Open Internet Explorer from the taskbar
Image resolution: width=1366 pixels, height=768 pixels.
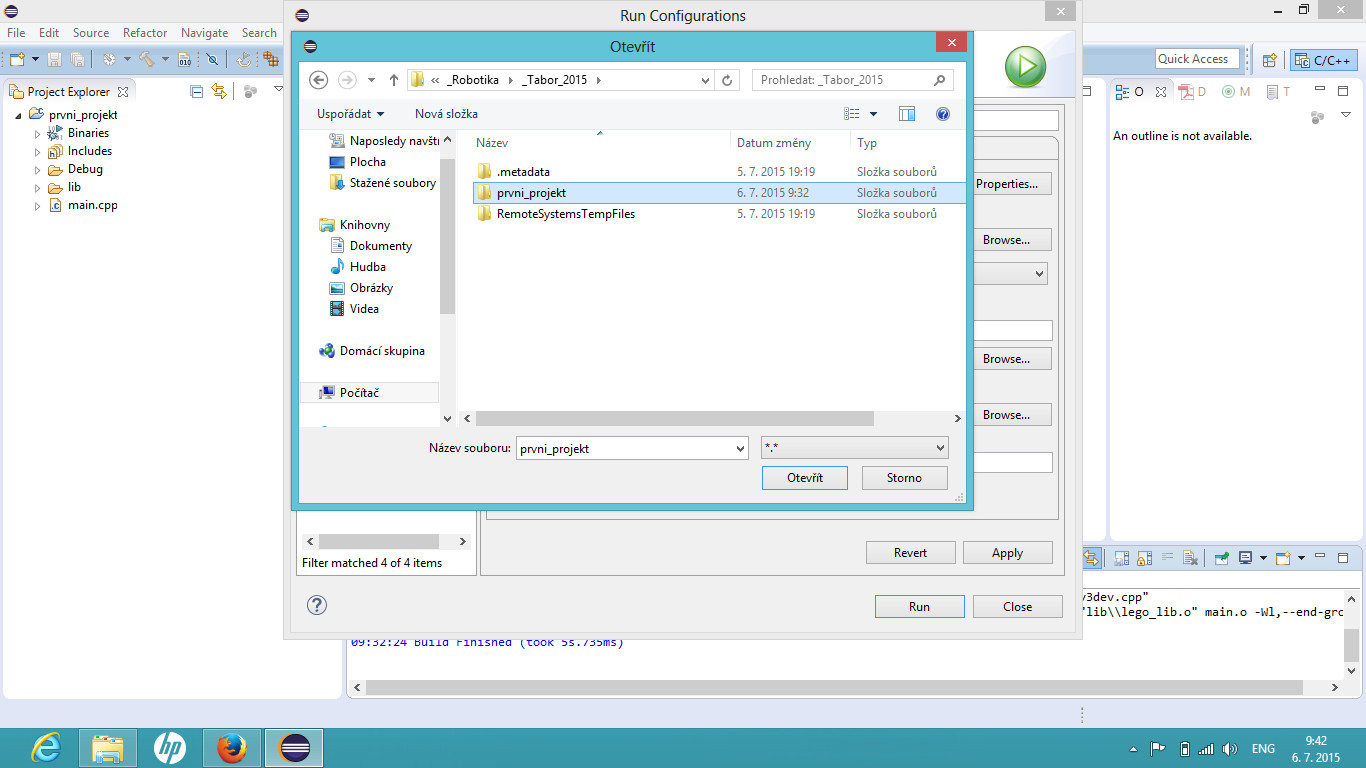tap(46, 747)
